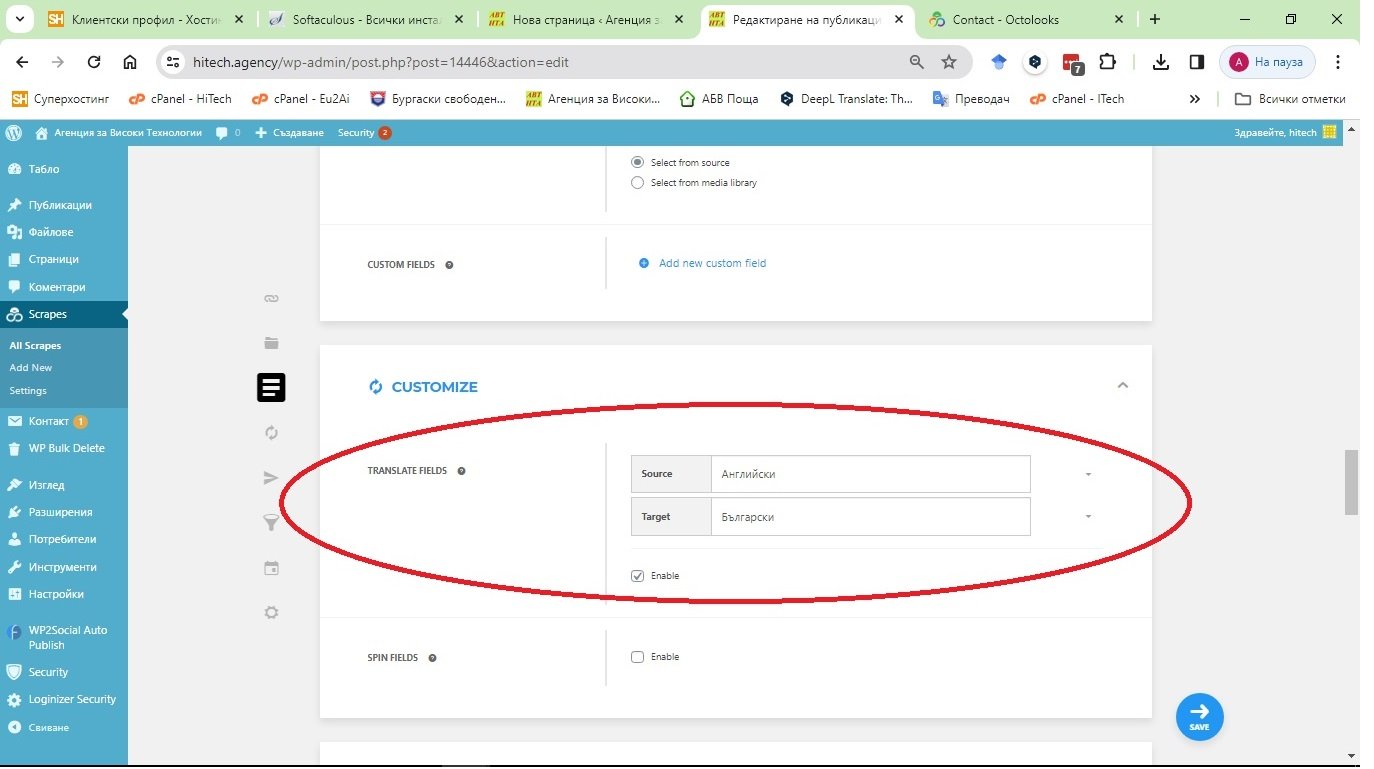Click the gear settings icon in sidebar
The width and height of the screenshot is (1374, 769).
pos(271,612)
